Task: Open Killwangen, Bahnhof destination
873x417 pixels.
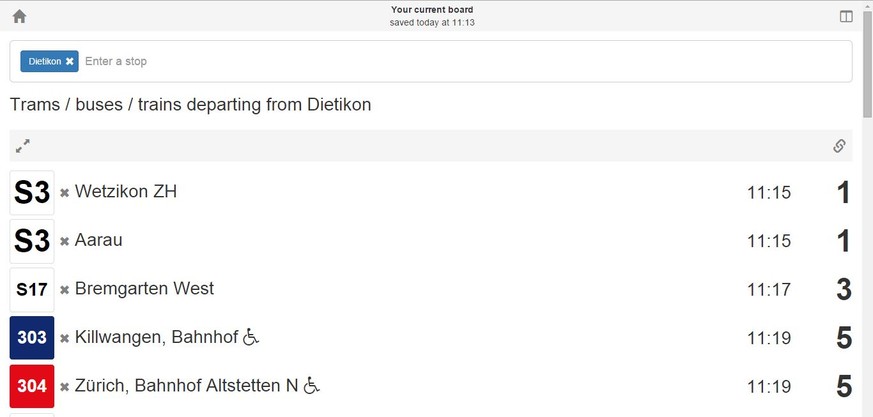Action: click(x=156, y=337)
